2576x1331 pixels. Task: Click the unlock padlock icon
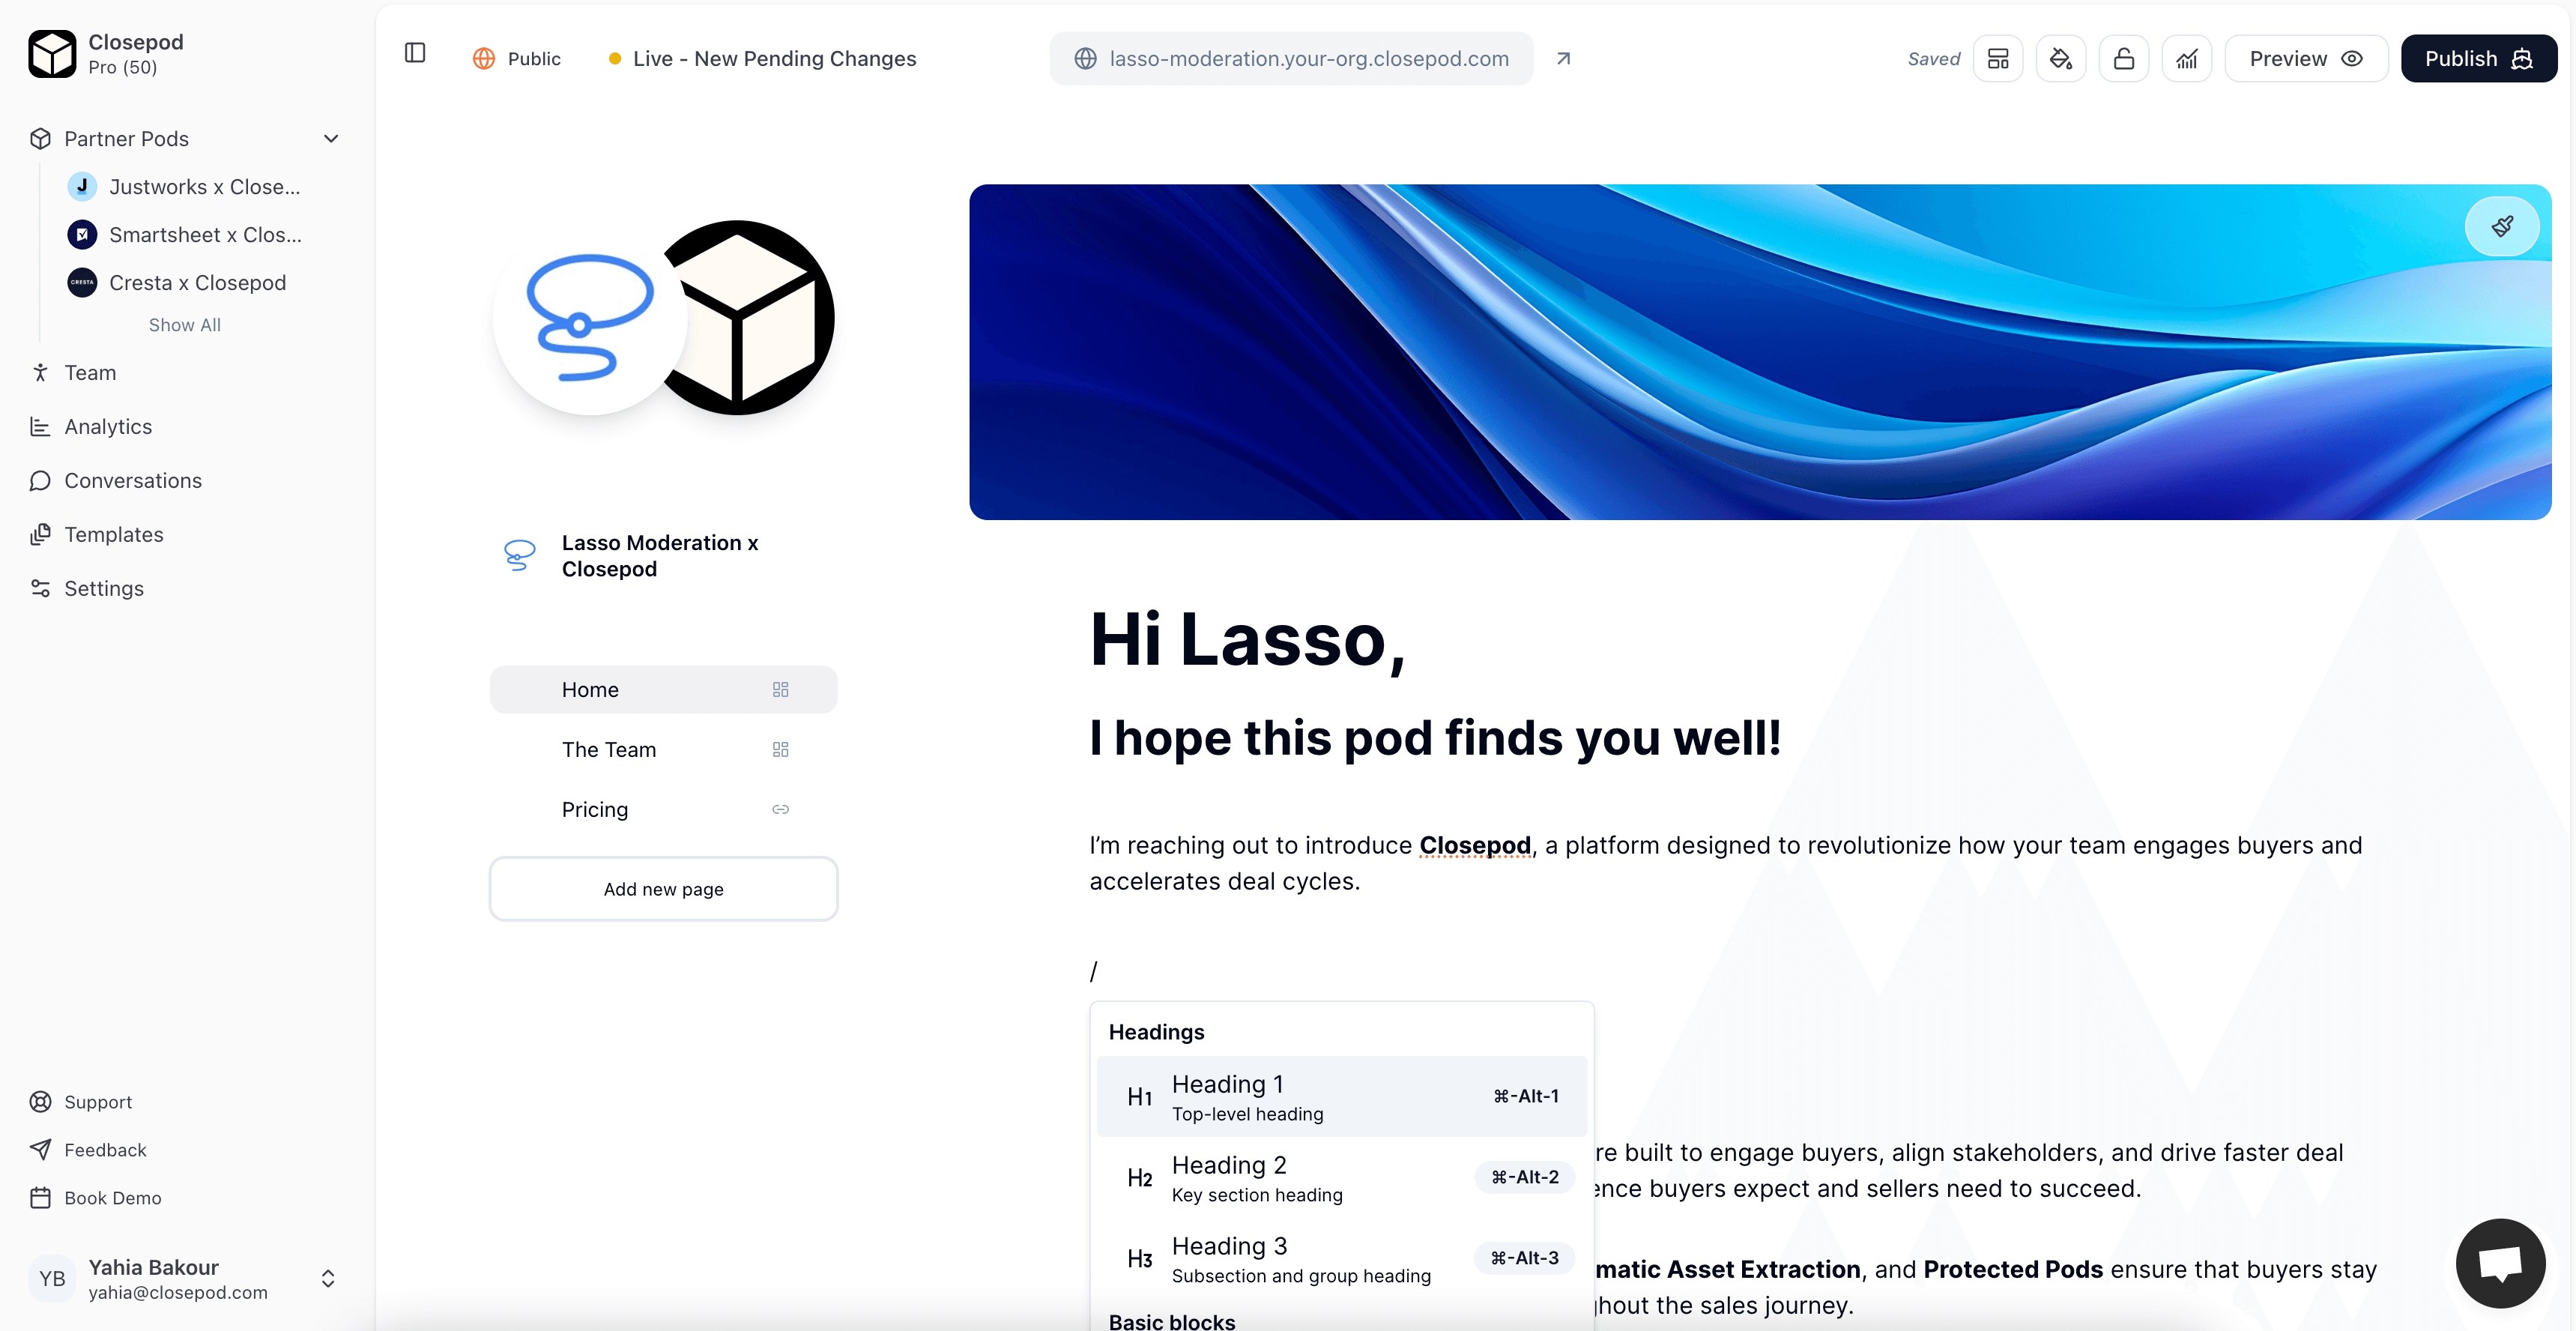pos(2123,59)
